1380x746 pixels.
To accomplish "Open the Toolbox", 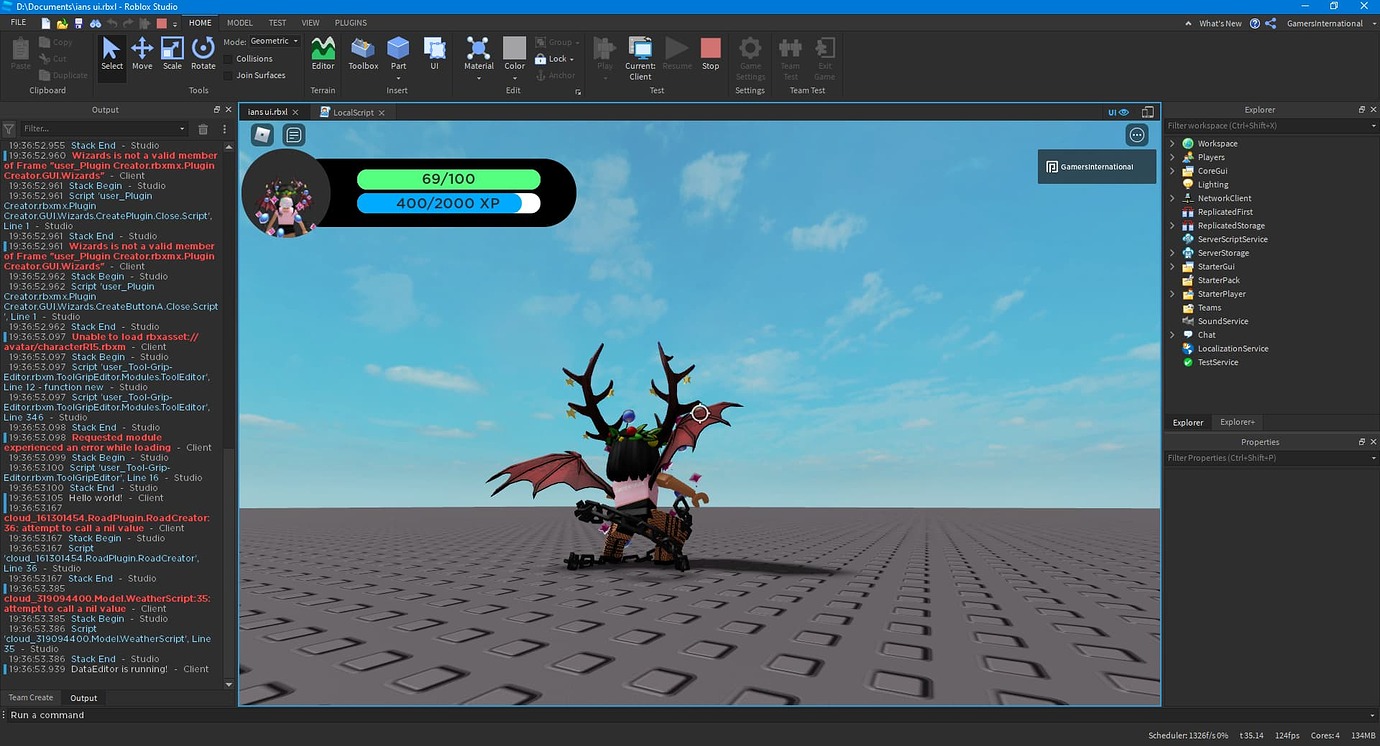I will 362,50.
